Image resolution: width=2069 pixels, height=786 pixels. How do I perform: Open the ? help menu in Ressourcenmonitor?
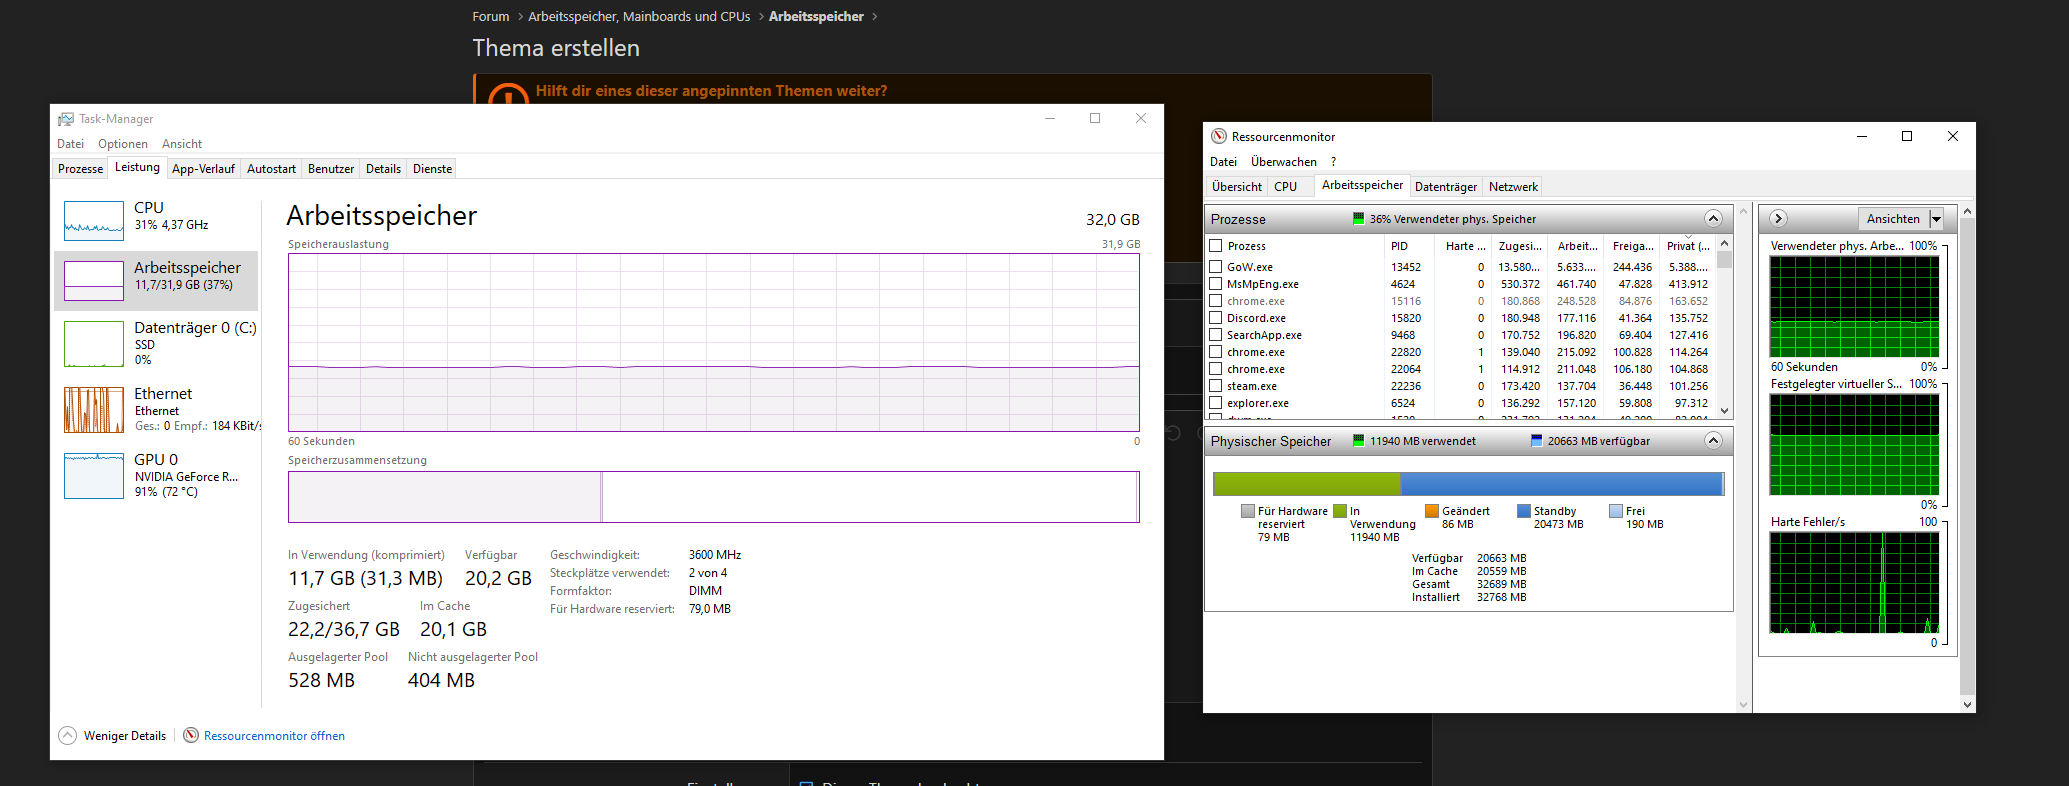(1333, 162)
